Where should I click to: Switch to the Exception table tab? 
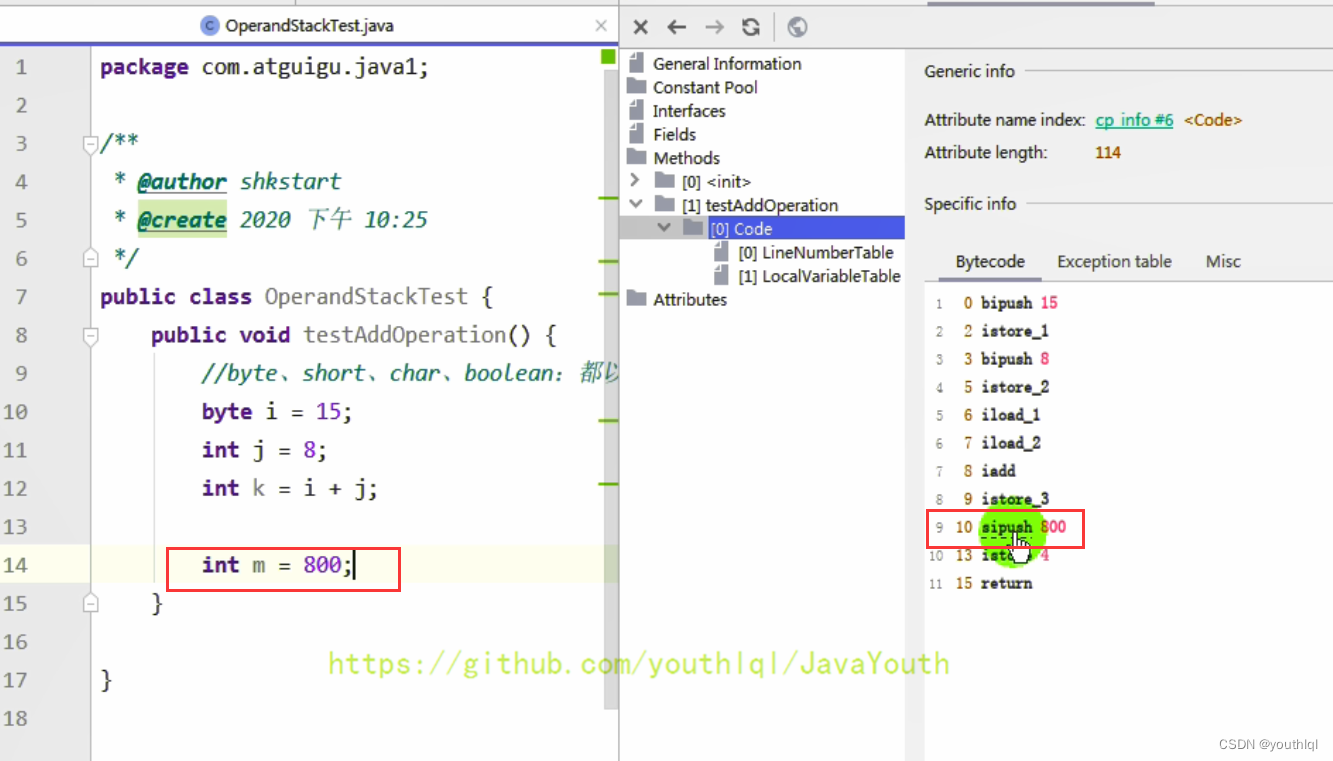[1114, 261]
